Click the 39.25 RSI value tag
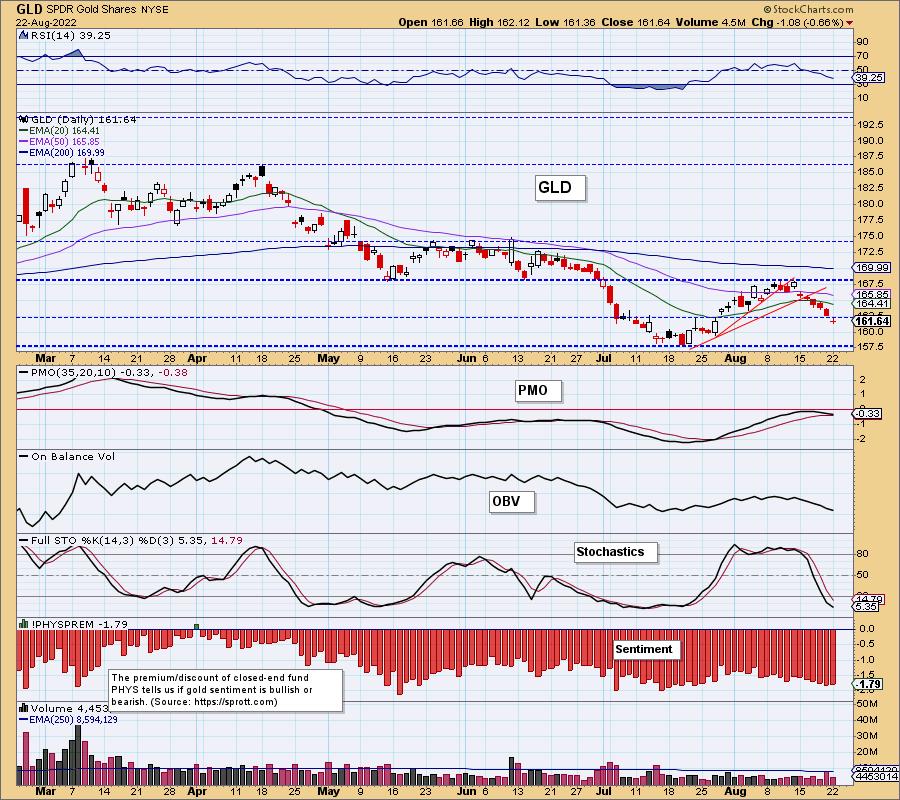The image size is (900, 800). pos(869,77)
